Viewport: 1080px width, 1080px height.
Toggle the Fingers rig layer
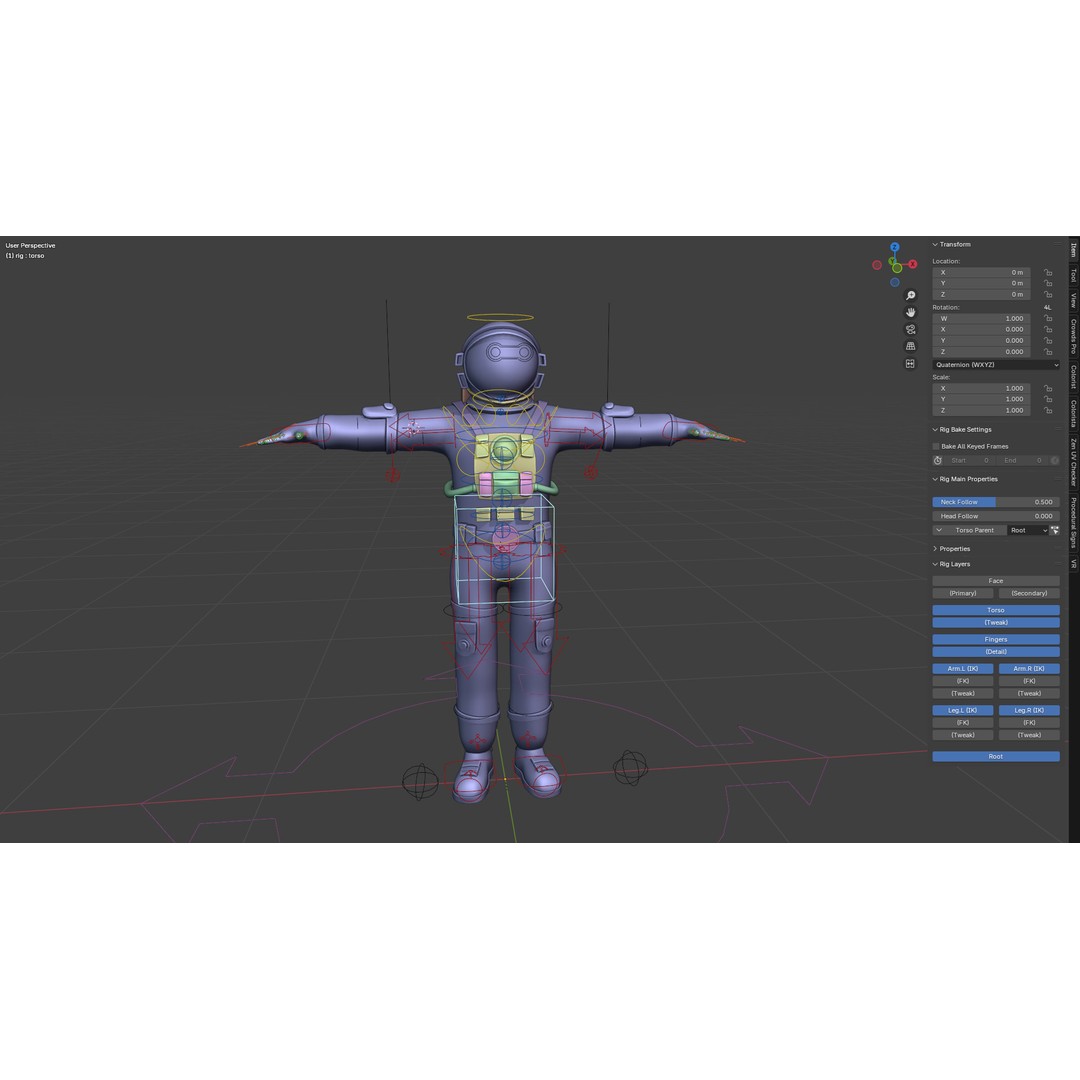(995, 638)
